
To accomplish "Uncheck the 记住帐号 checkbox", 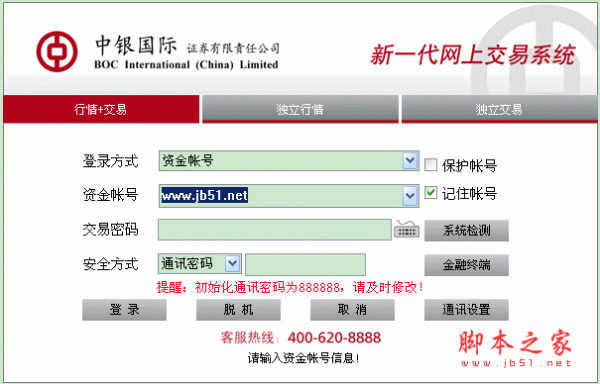I will (430, 192).
